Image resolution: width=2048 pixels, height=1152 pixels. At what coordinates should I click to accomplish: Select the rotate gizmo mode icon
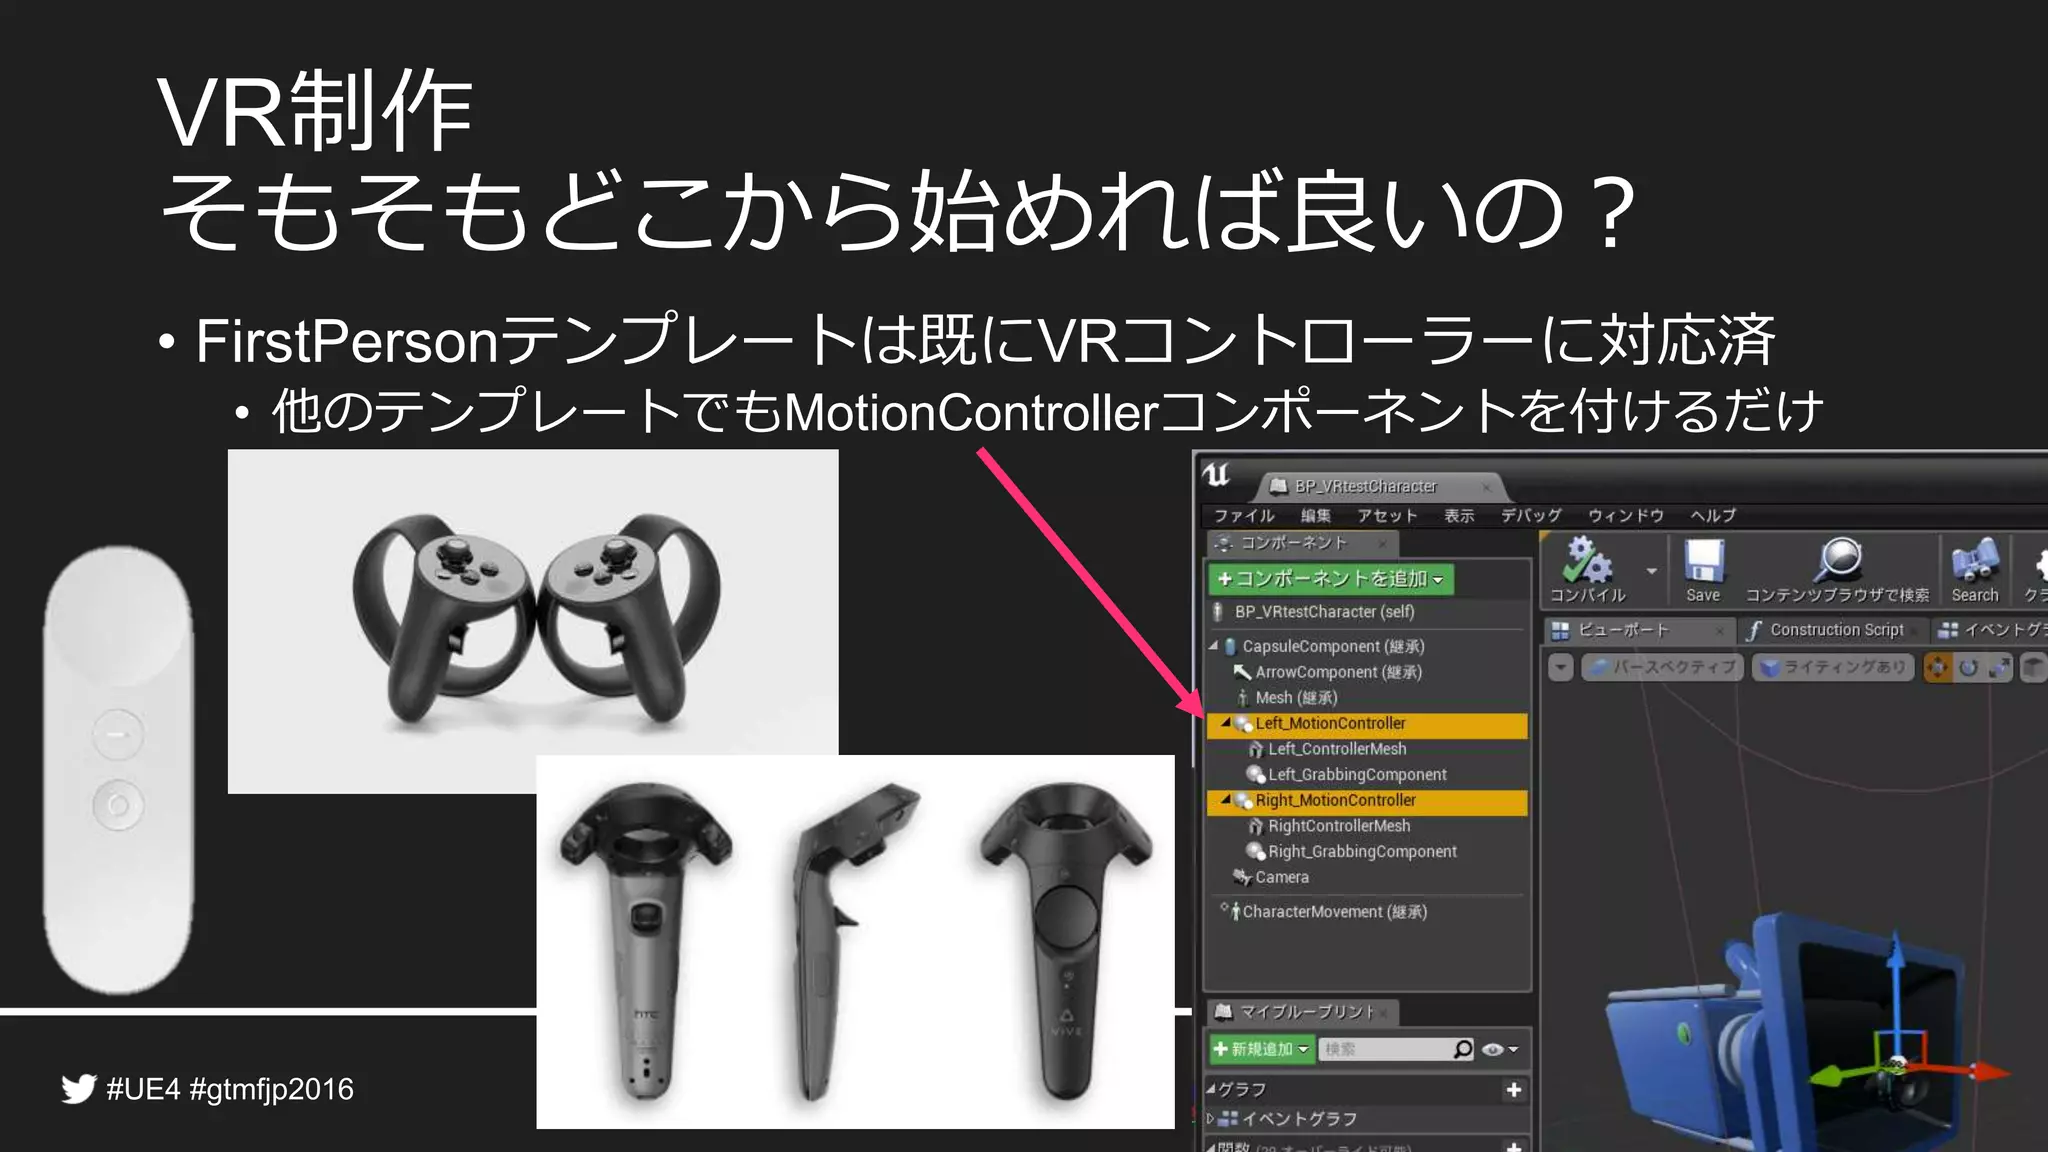point(1968,667)
